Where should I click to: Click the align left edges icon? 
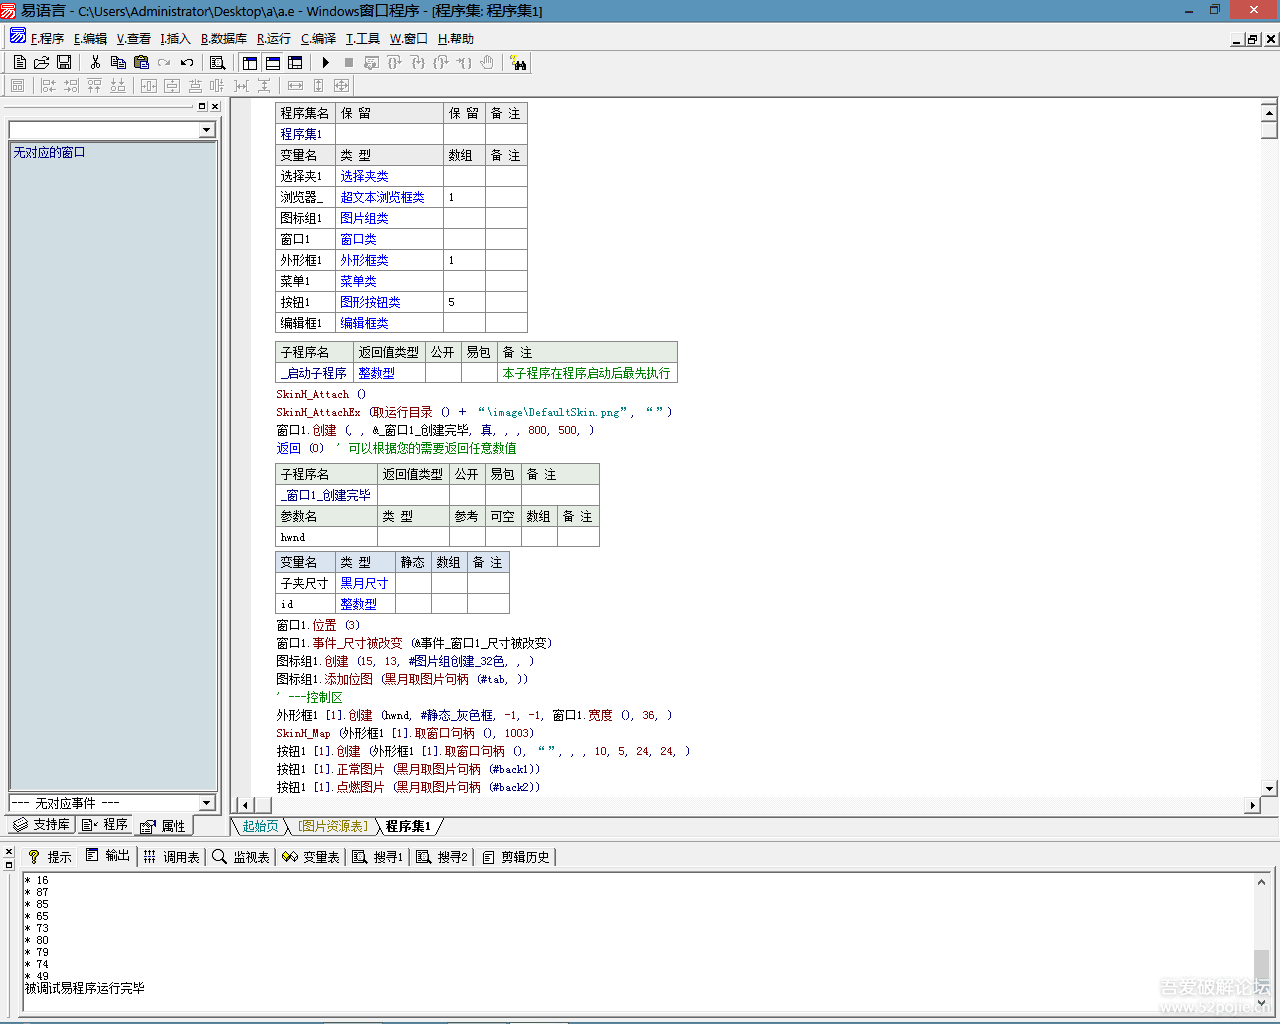coord(48,86)
